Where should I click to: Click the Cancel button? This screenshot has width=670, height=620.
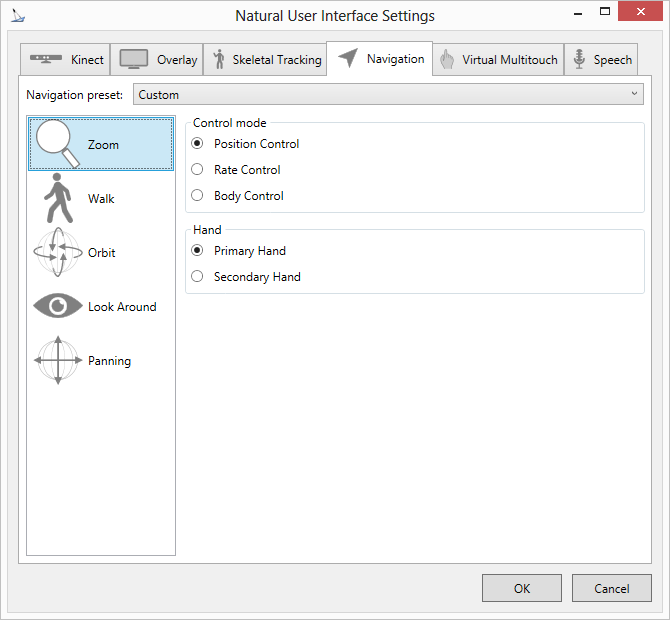611,588
